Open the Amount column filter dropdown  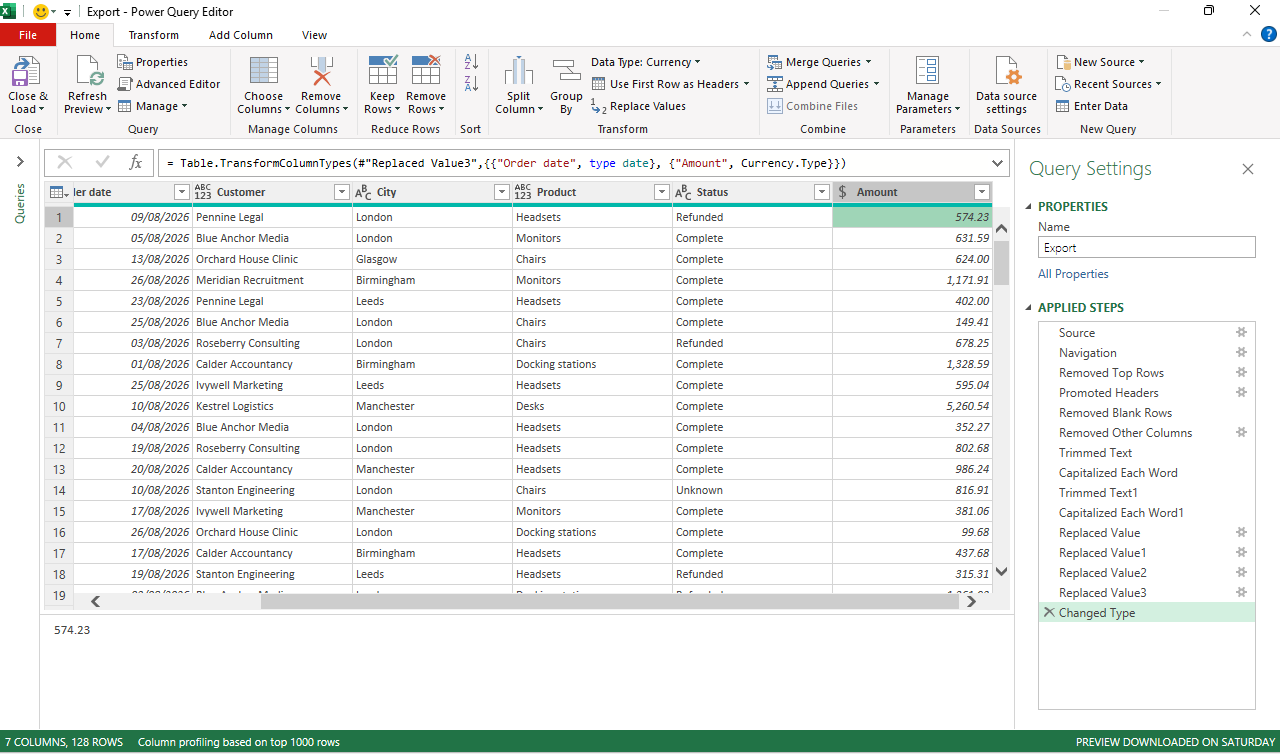click(x=982, y=192)
